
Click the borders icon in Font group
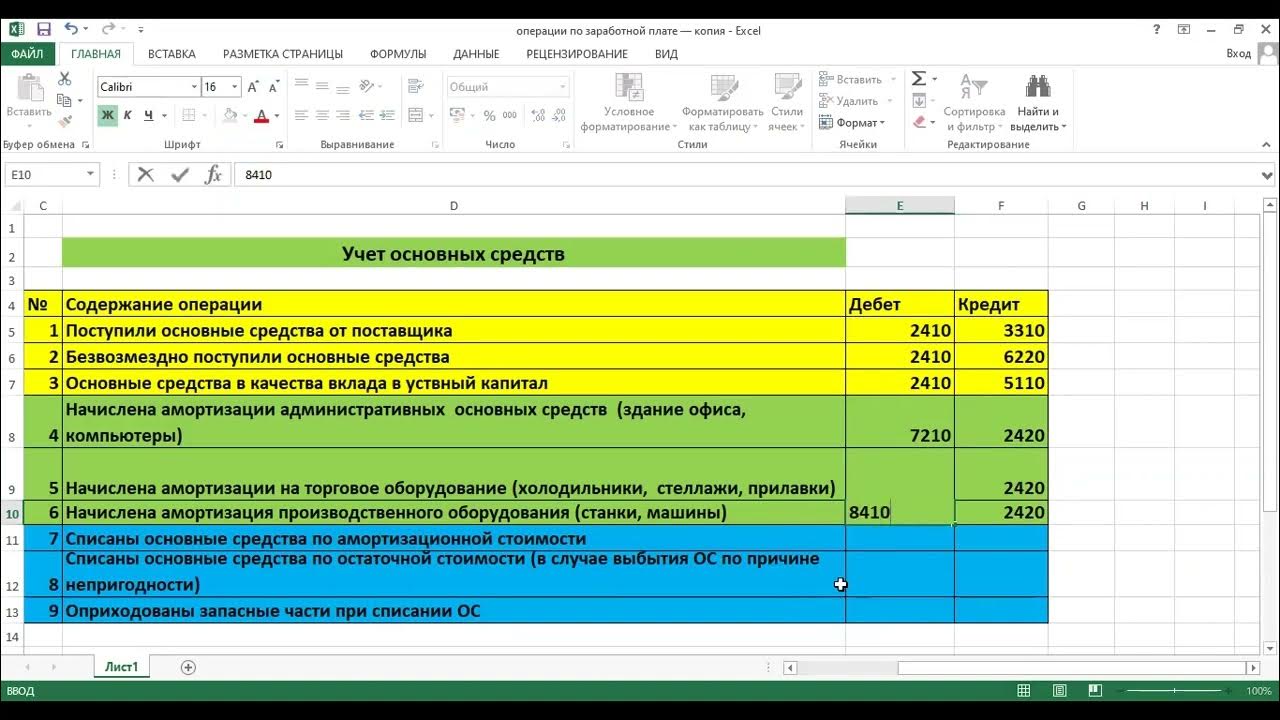click(189, 116)
